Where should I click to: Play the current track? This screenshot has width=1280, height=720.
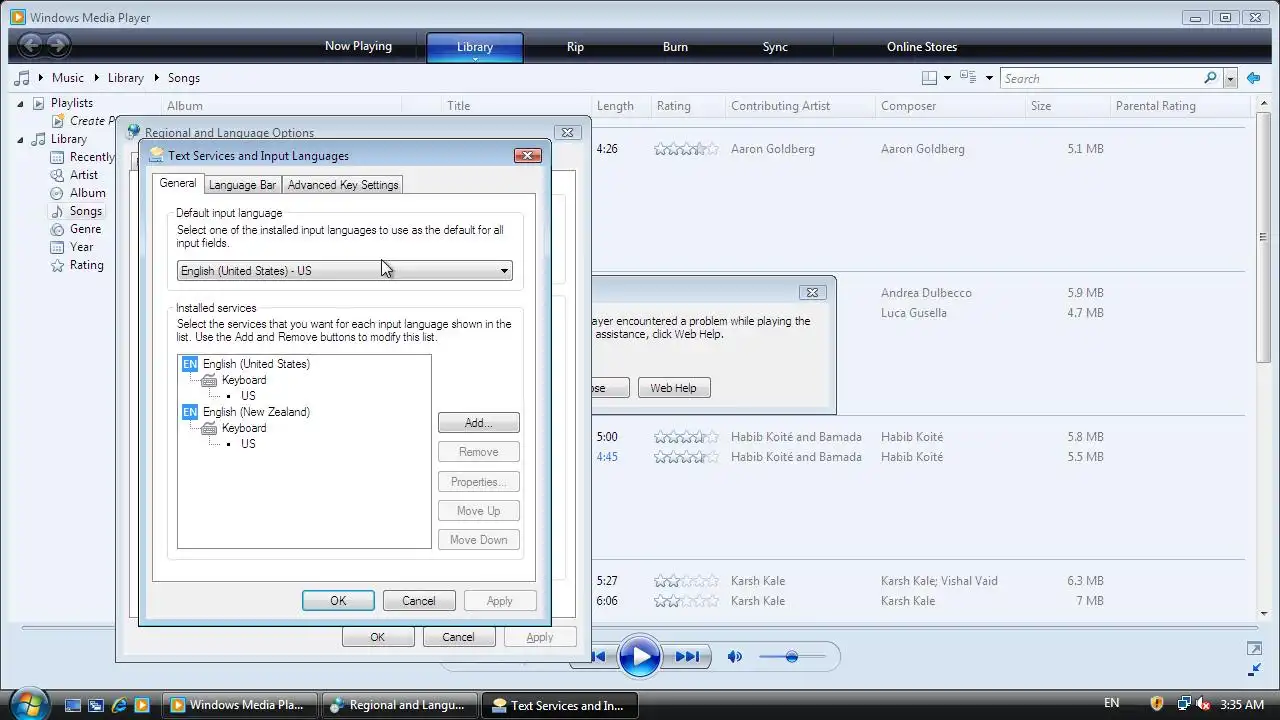click(640, 657)
